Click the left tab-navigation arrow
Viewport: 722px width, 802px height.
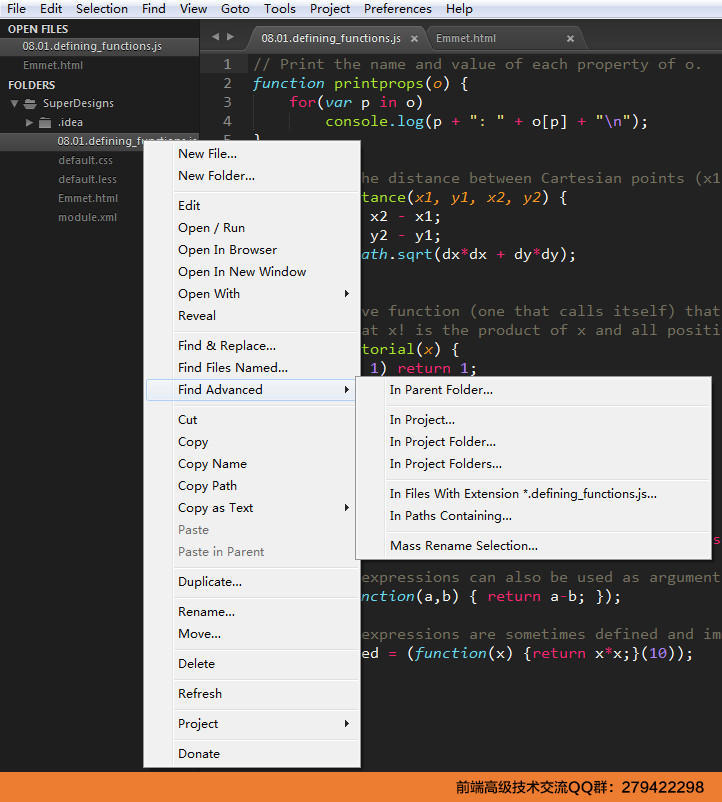point(215,37)
